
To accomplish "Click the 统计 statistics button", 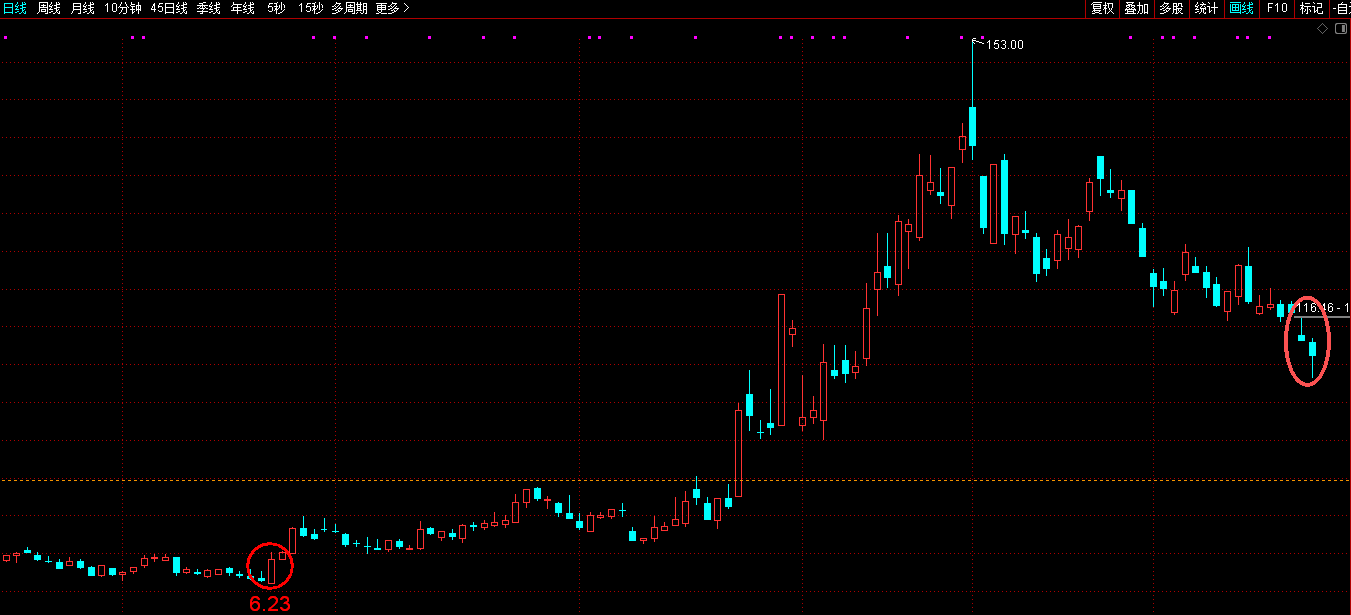I will 1206,8.
